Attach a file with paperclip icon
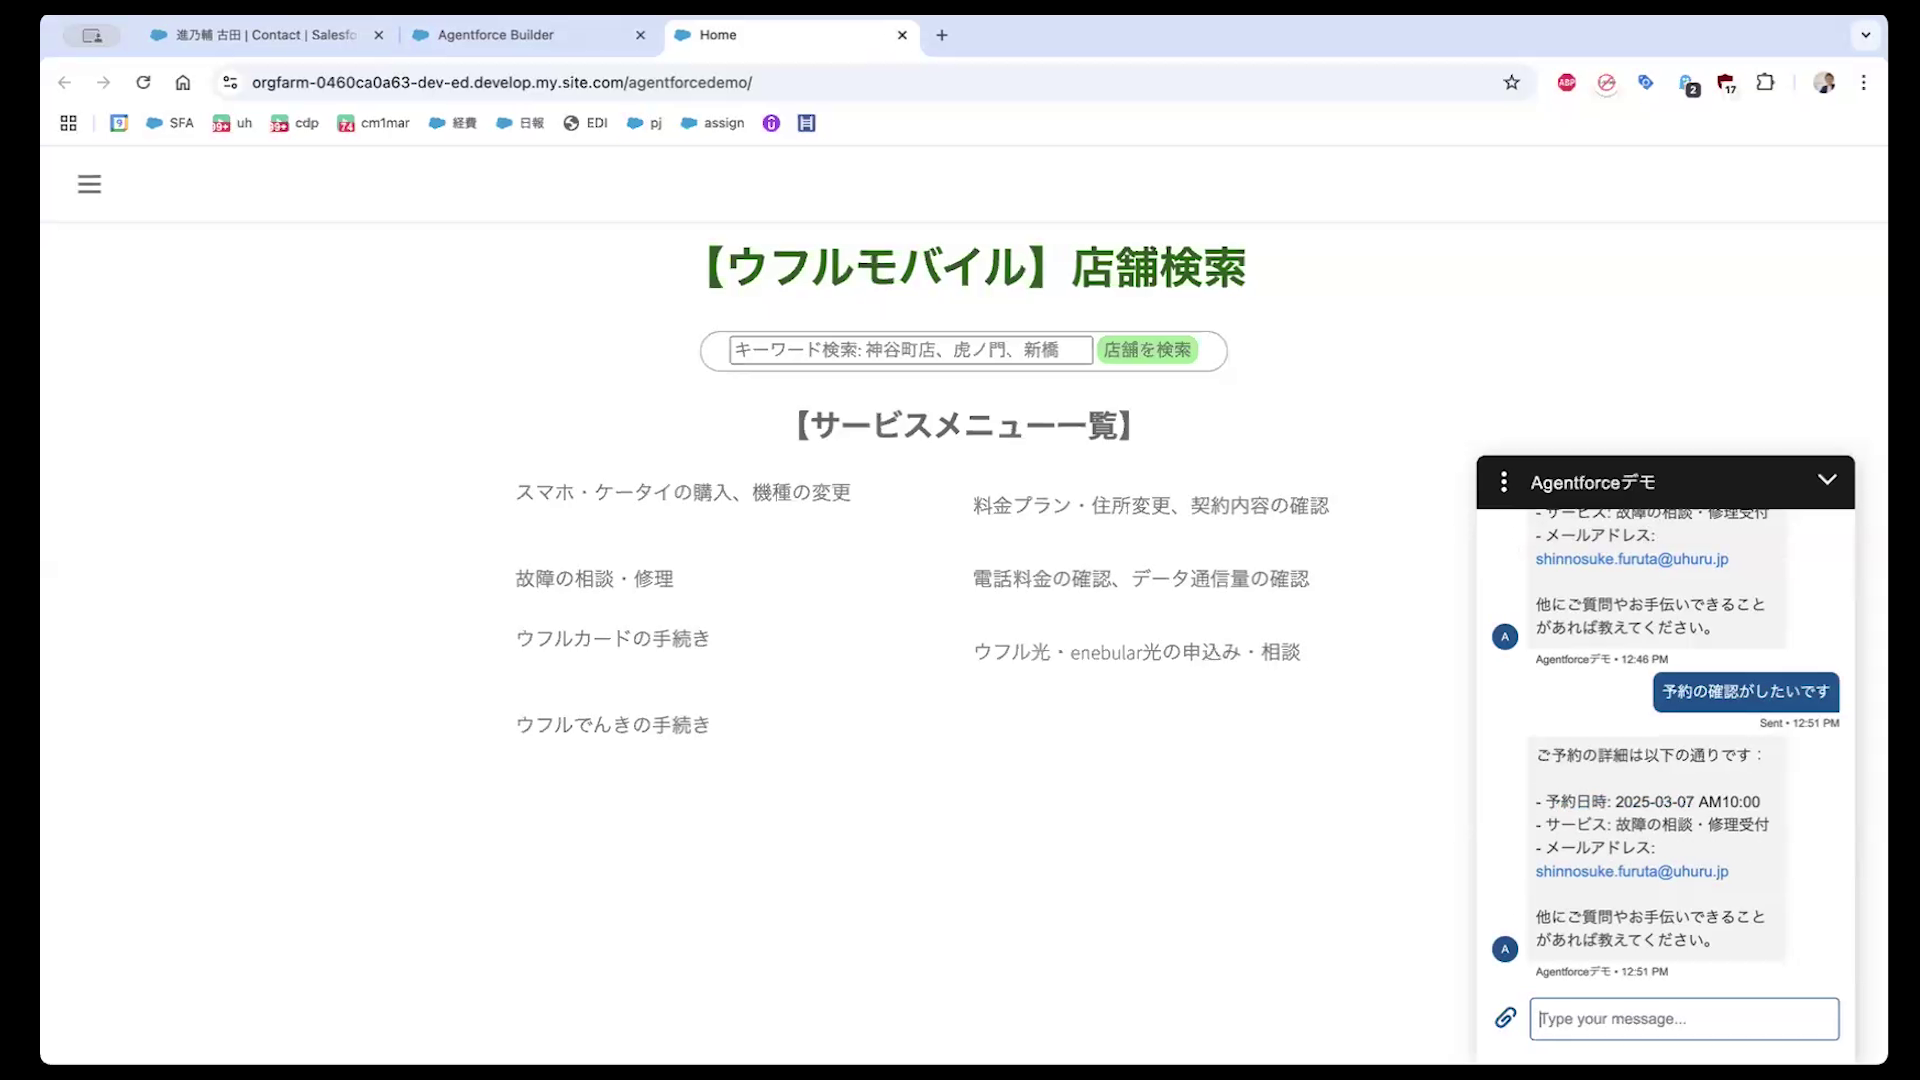 click(x=1505, y=1018)
